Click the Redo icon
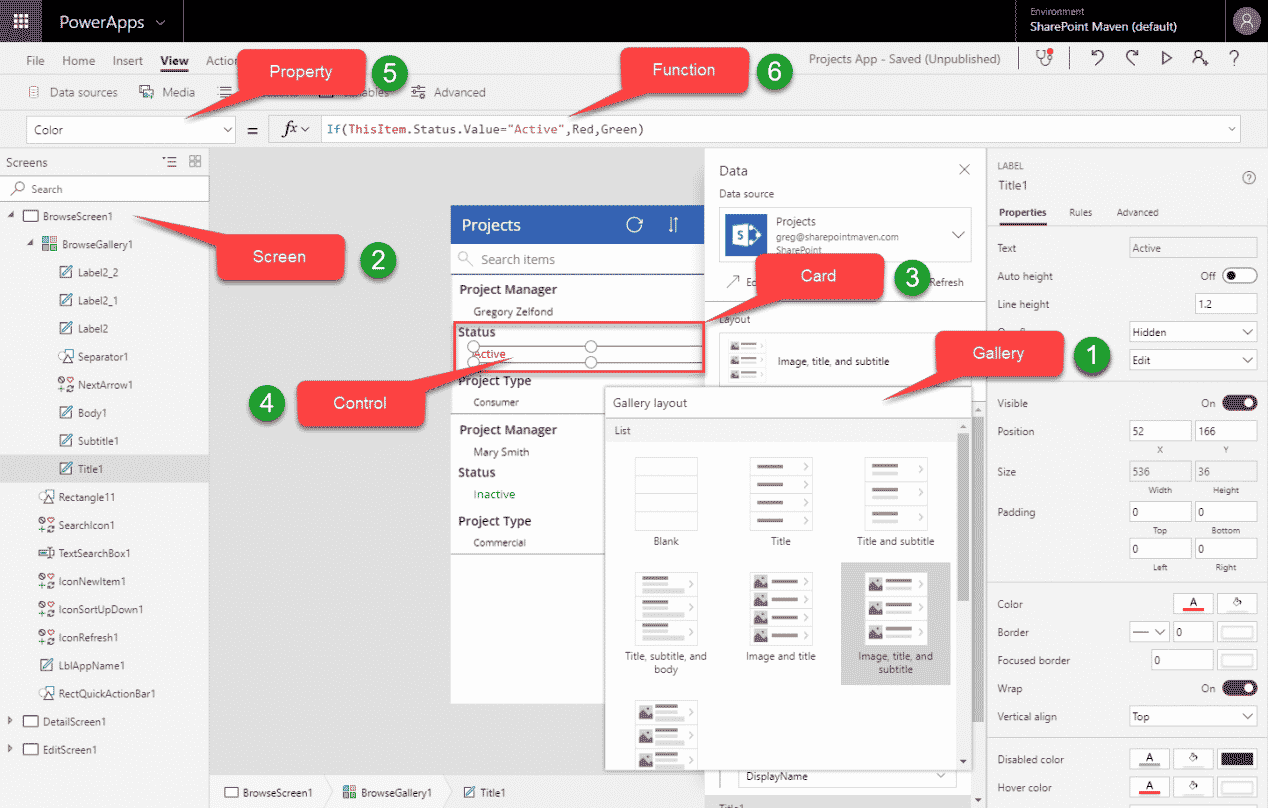Viewport: 1268px width, 808px height. [x=1131, y=59]
